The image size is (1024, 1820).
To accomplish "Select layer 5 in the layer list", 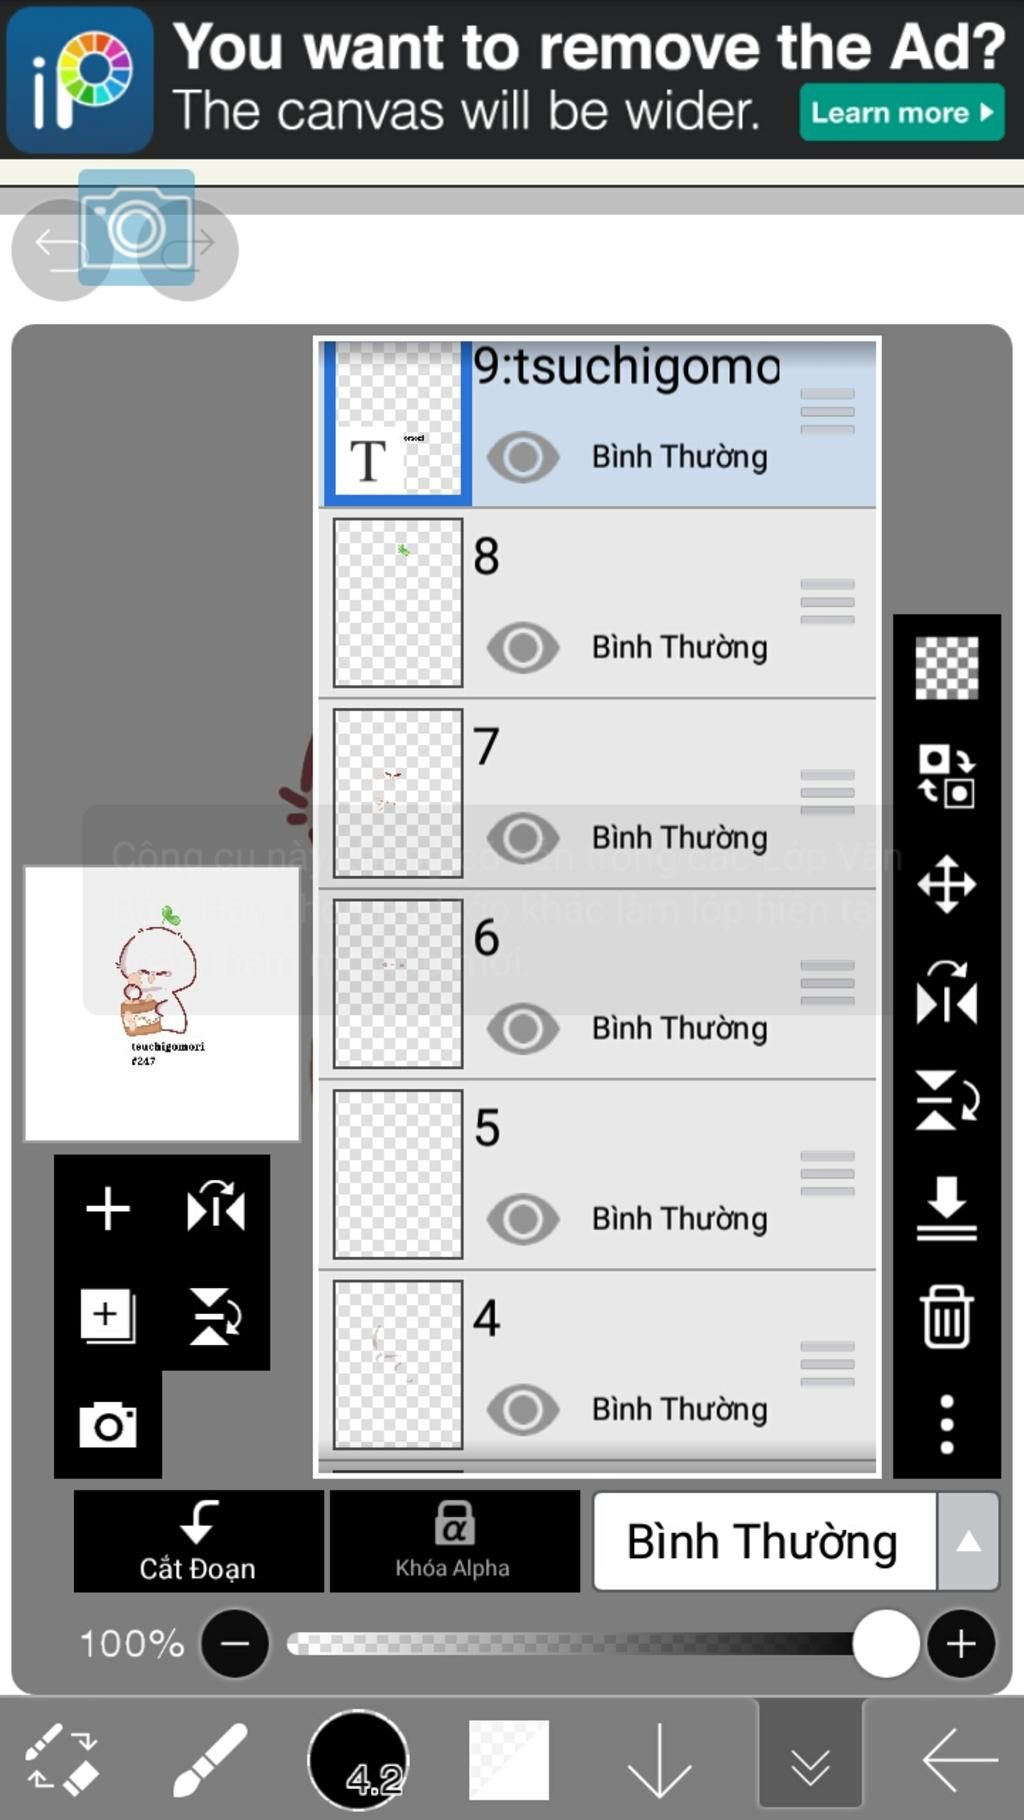I will [597, 1175].
